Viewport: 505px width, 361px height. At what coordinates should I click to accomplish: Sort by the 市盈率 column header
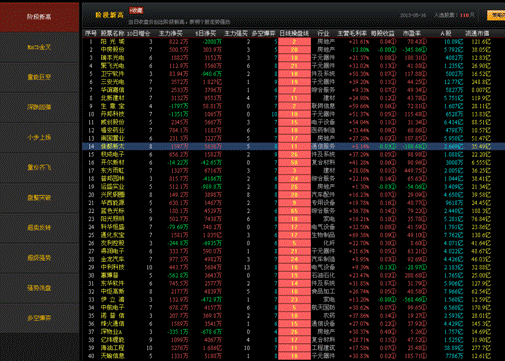(x=412, y=34)
